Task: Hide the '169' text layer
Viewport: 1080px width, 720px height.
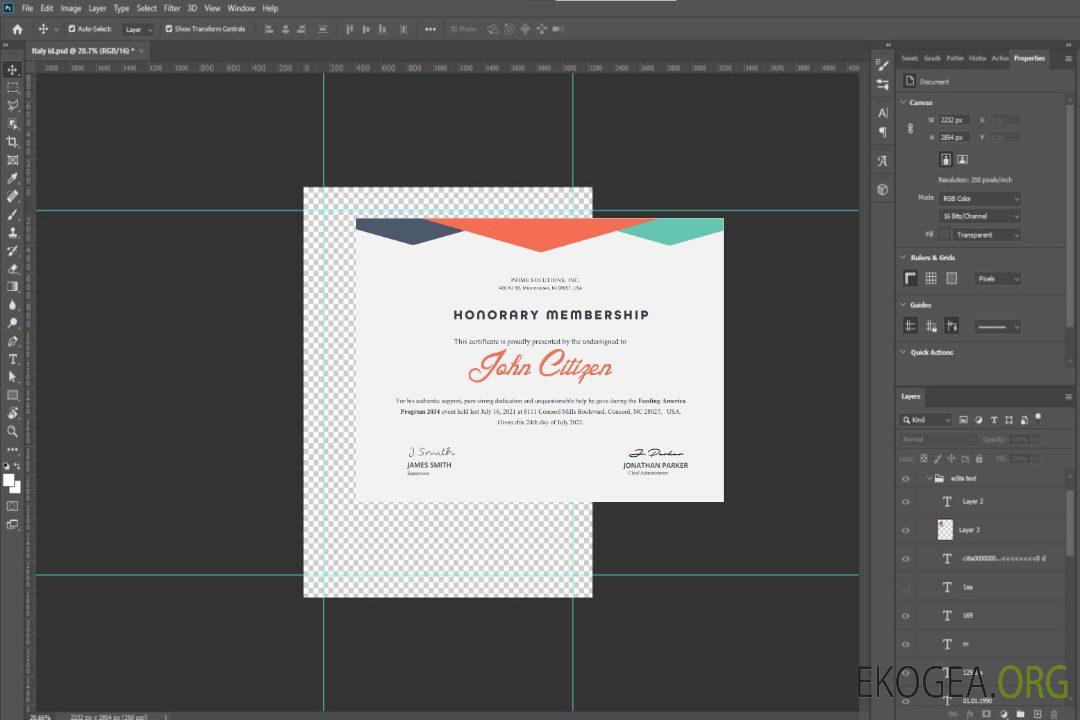Action: (x=906, y=616)
